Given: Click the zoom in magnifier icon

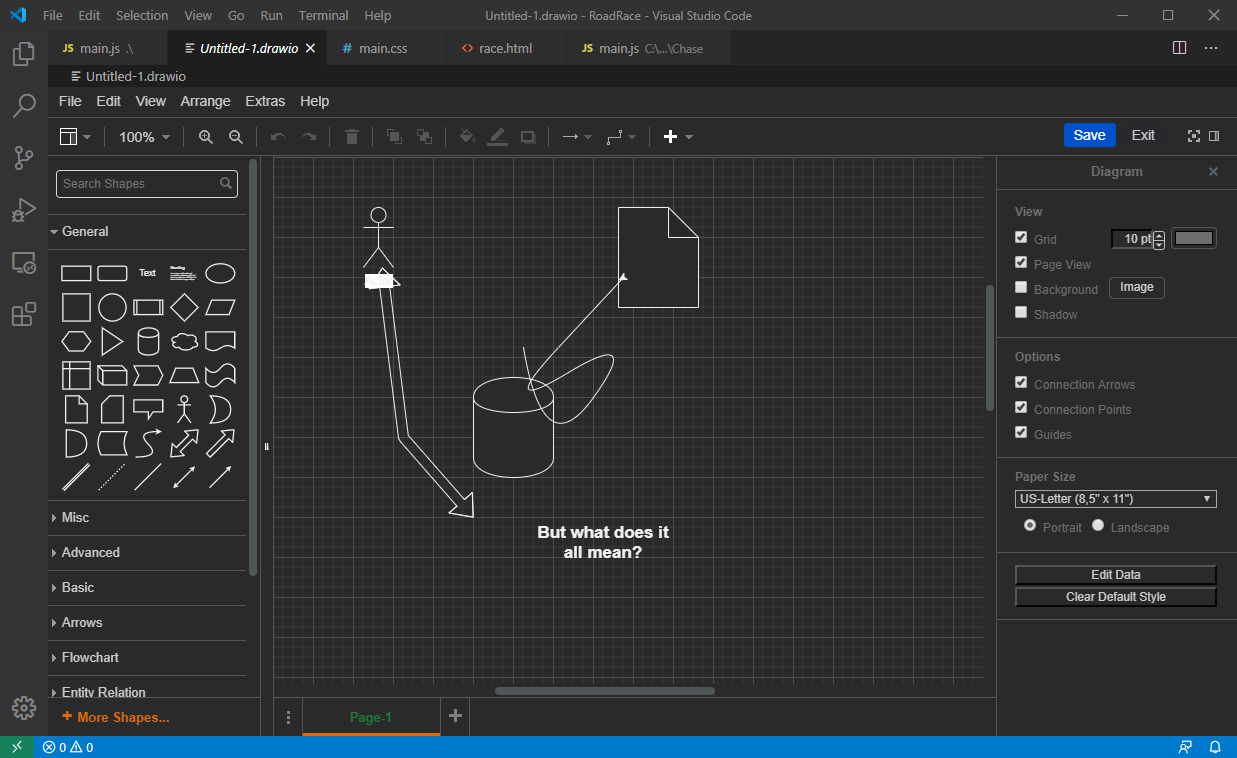Looking at the screenshot, I should click(206, 137).
